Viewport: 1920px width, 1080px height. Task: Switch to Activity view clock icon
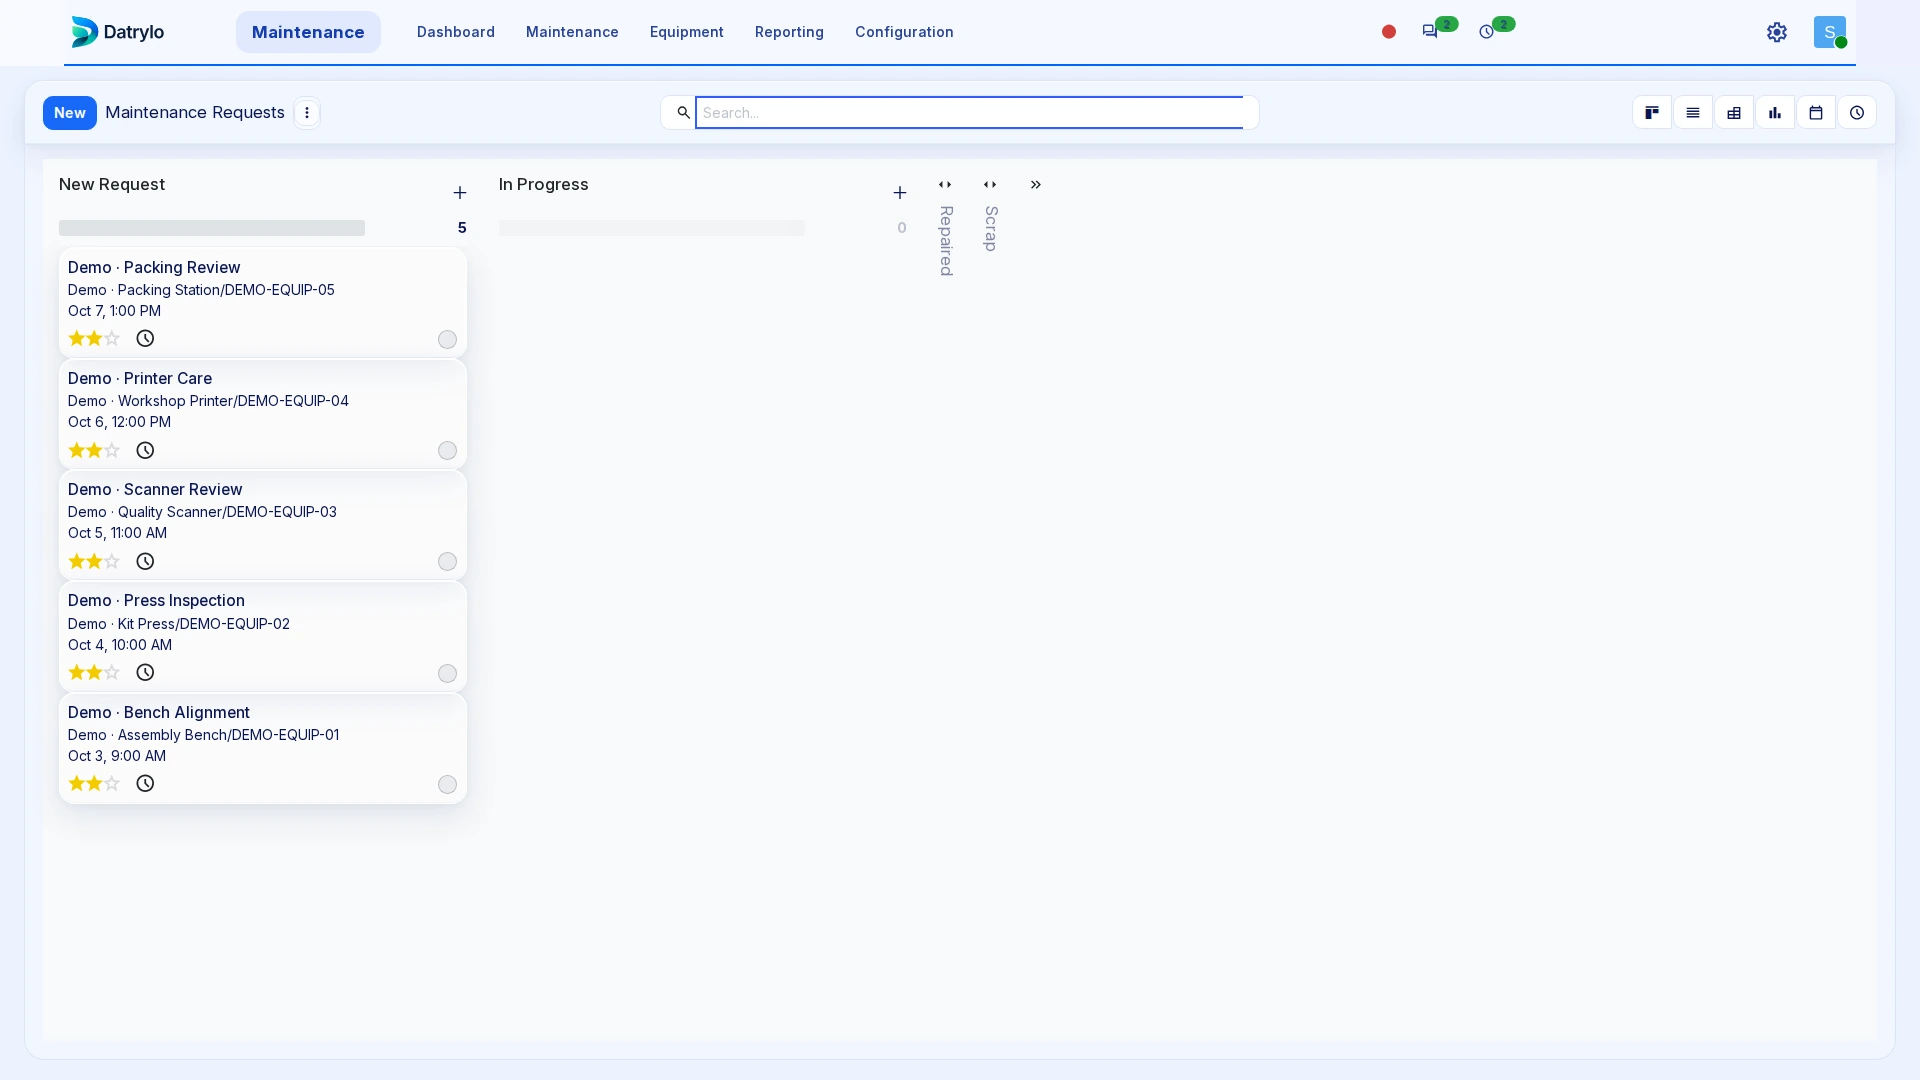tap(1857, 113)
